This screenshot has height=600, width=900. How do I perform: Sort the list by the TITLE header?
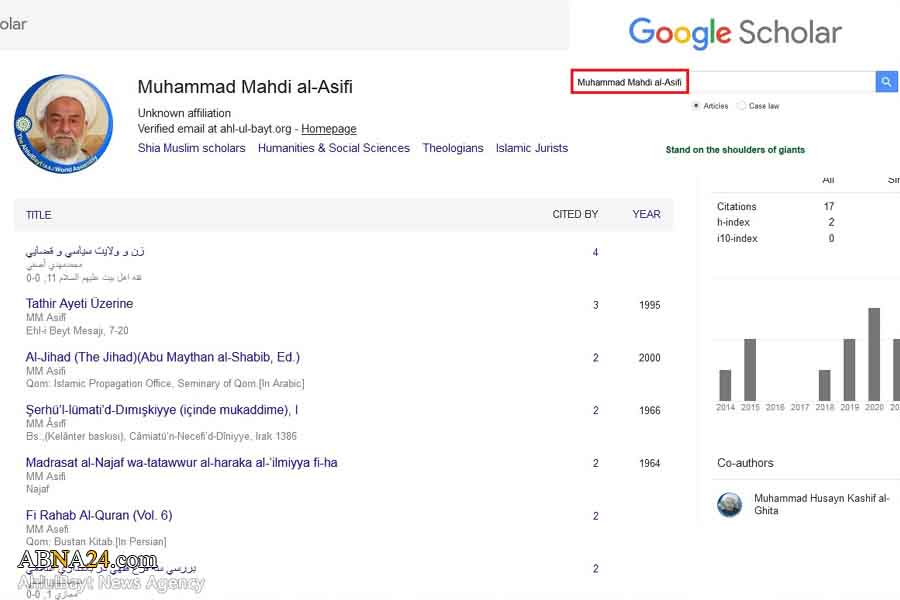click(38, 215)
